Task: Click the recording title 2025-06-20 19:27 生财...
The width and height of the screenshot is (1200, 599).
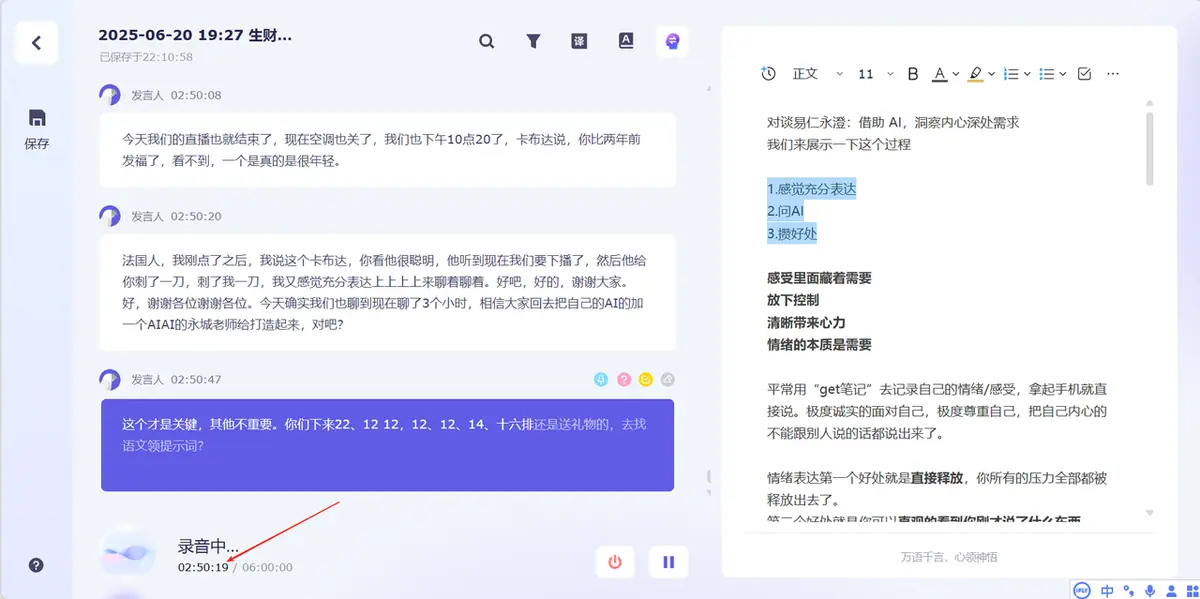Action: pyautogui.click(x=195, y=35)
